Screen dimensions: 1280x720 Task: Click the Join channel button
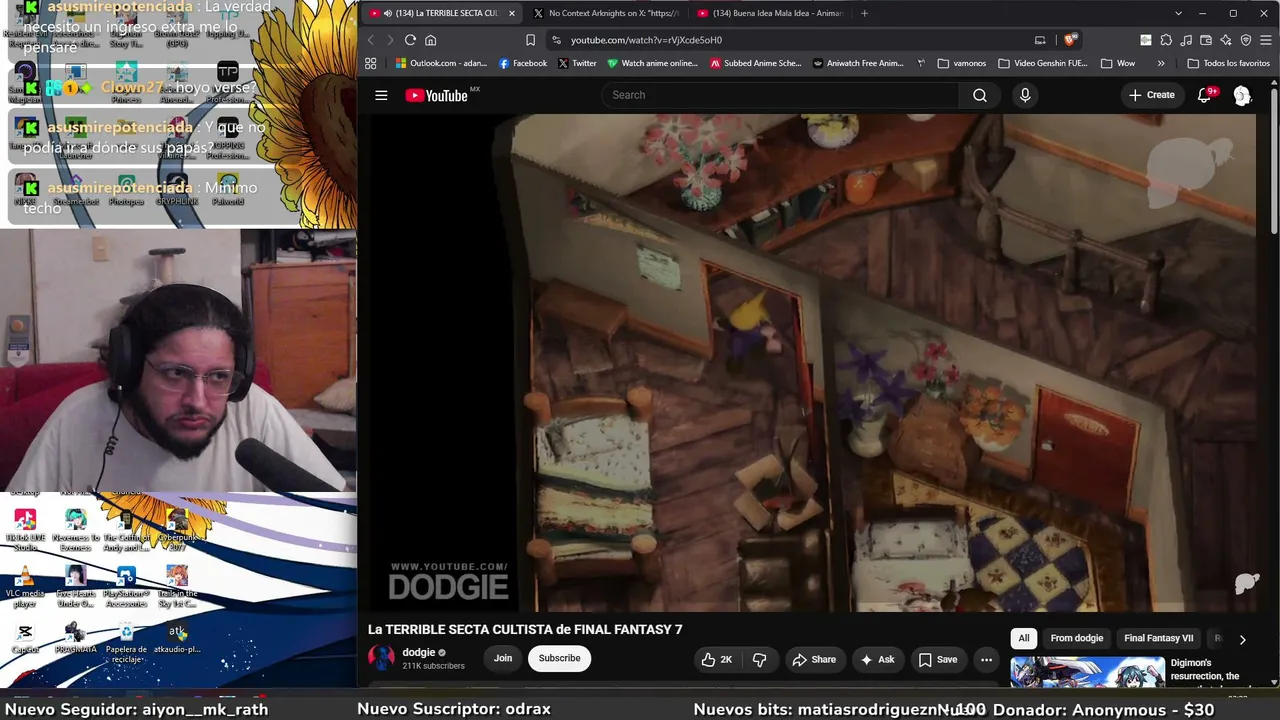[503, 658]
